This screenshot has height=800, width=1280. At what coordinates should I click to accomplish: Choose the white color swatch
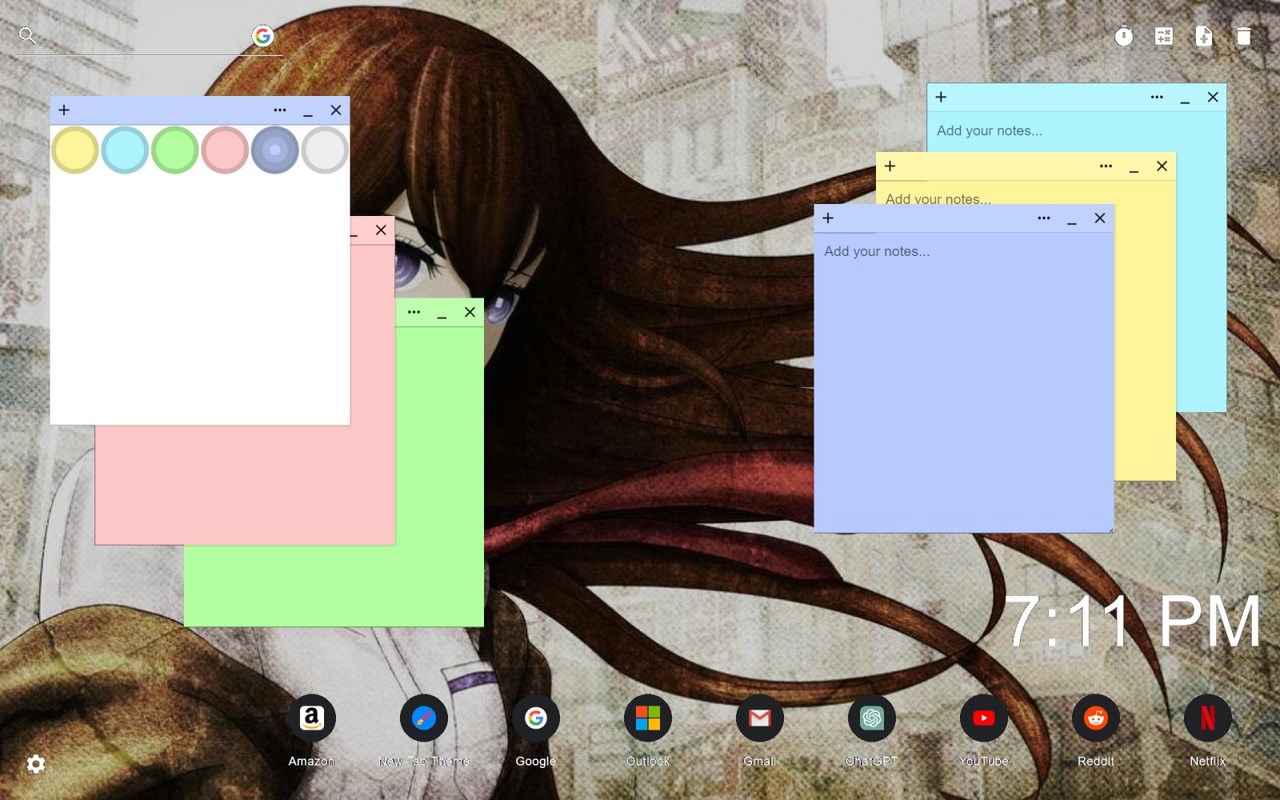point(325,150)
